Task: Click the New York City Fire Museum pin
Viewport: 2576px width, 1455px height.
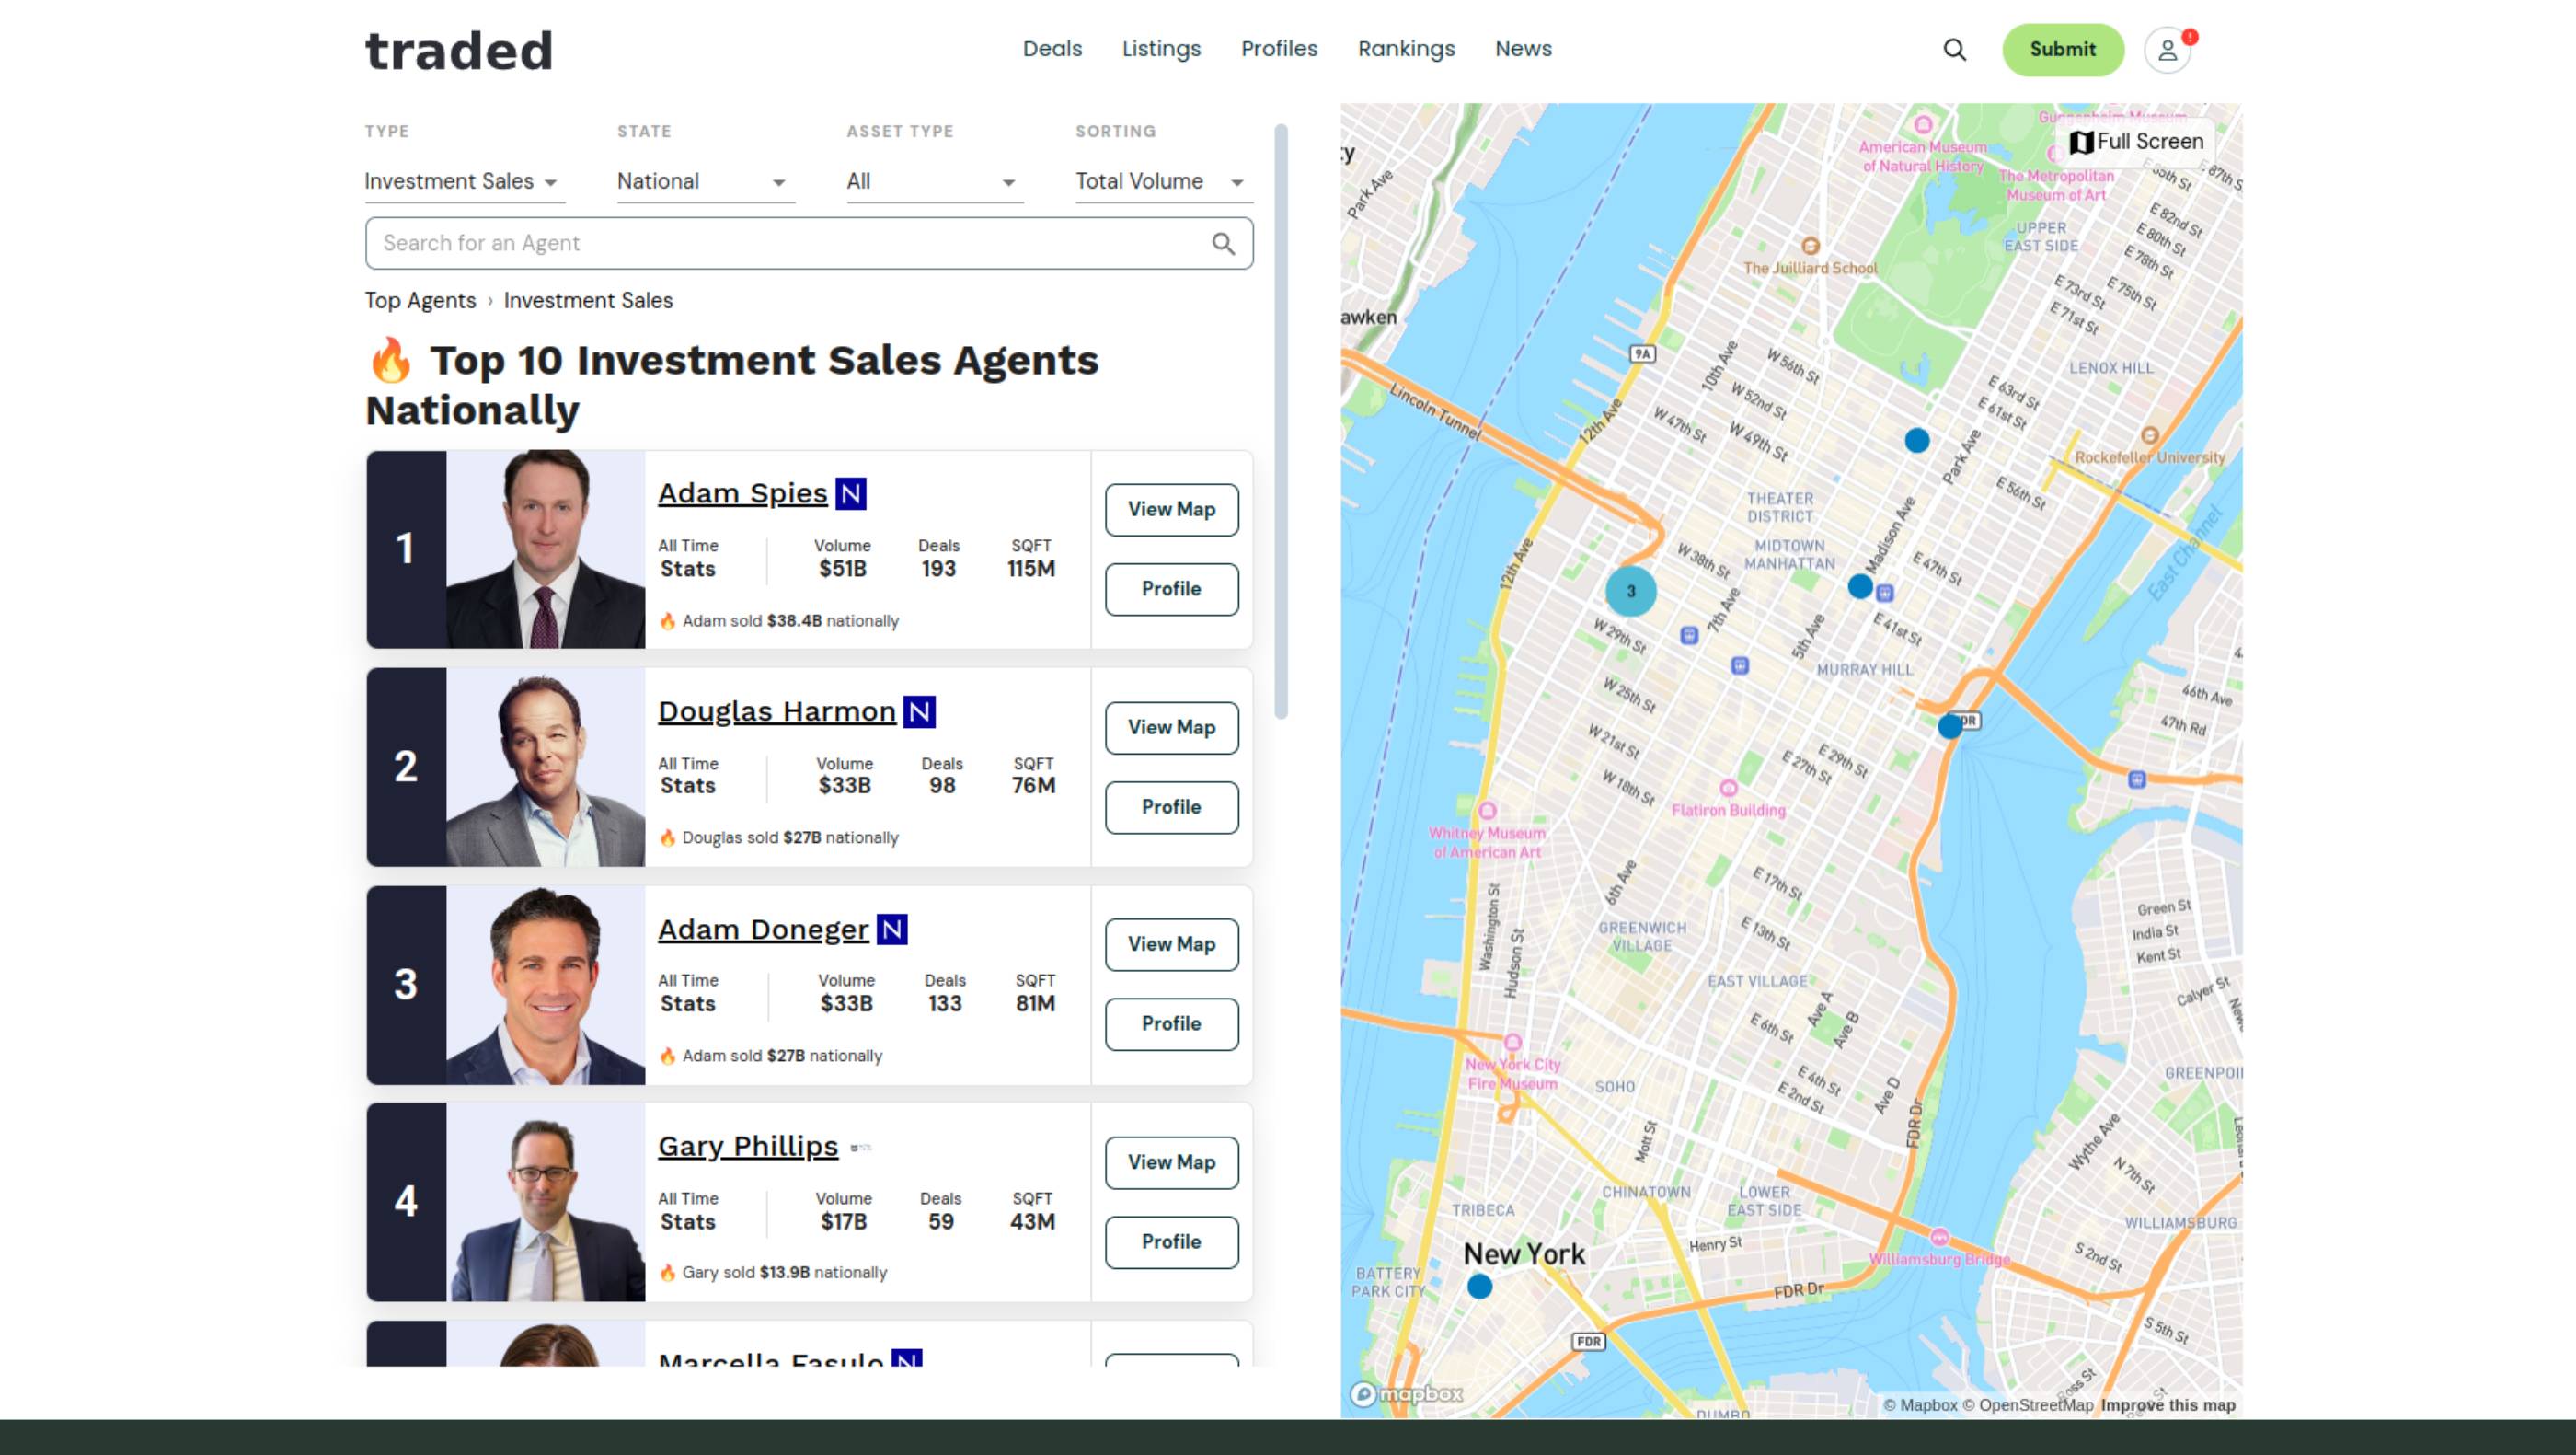Action: click(x=1513, y=1042)
